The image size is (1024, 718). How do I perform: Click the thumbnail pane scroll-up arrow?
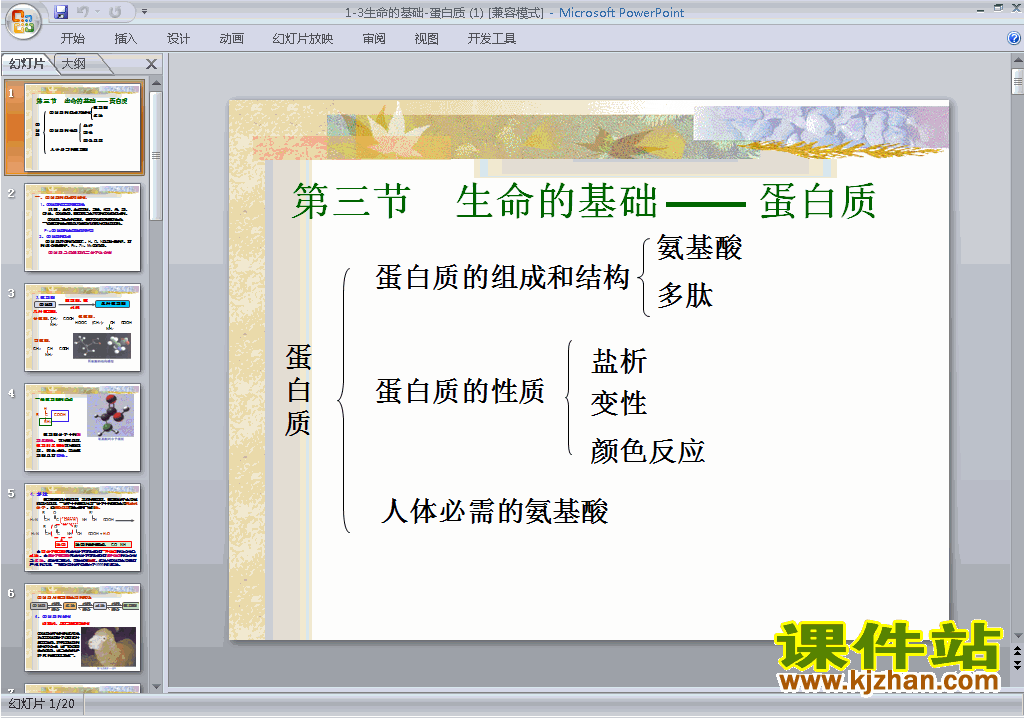pos(156,83)
